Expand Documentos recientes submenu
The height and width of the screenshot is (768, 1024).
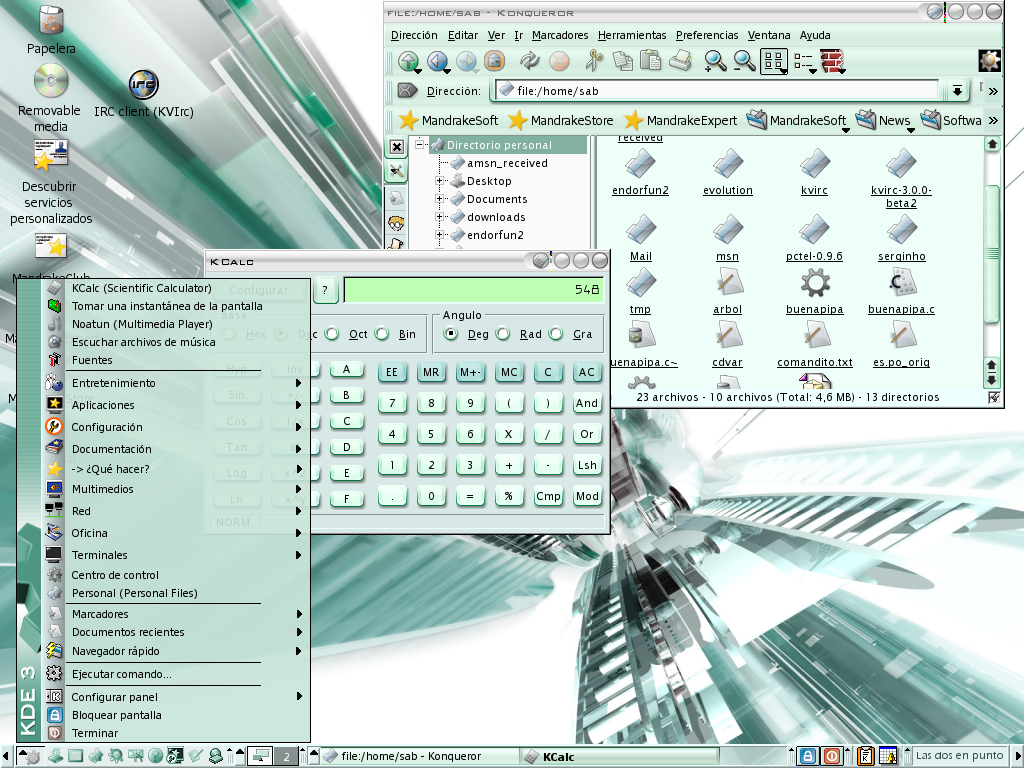pyautogui.click(x=174, y=632)
